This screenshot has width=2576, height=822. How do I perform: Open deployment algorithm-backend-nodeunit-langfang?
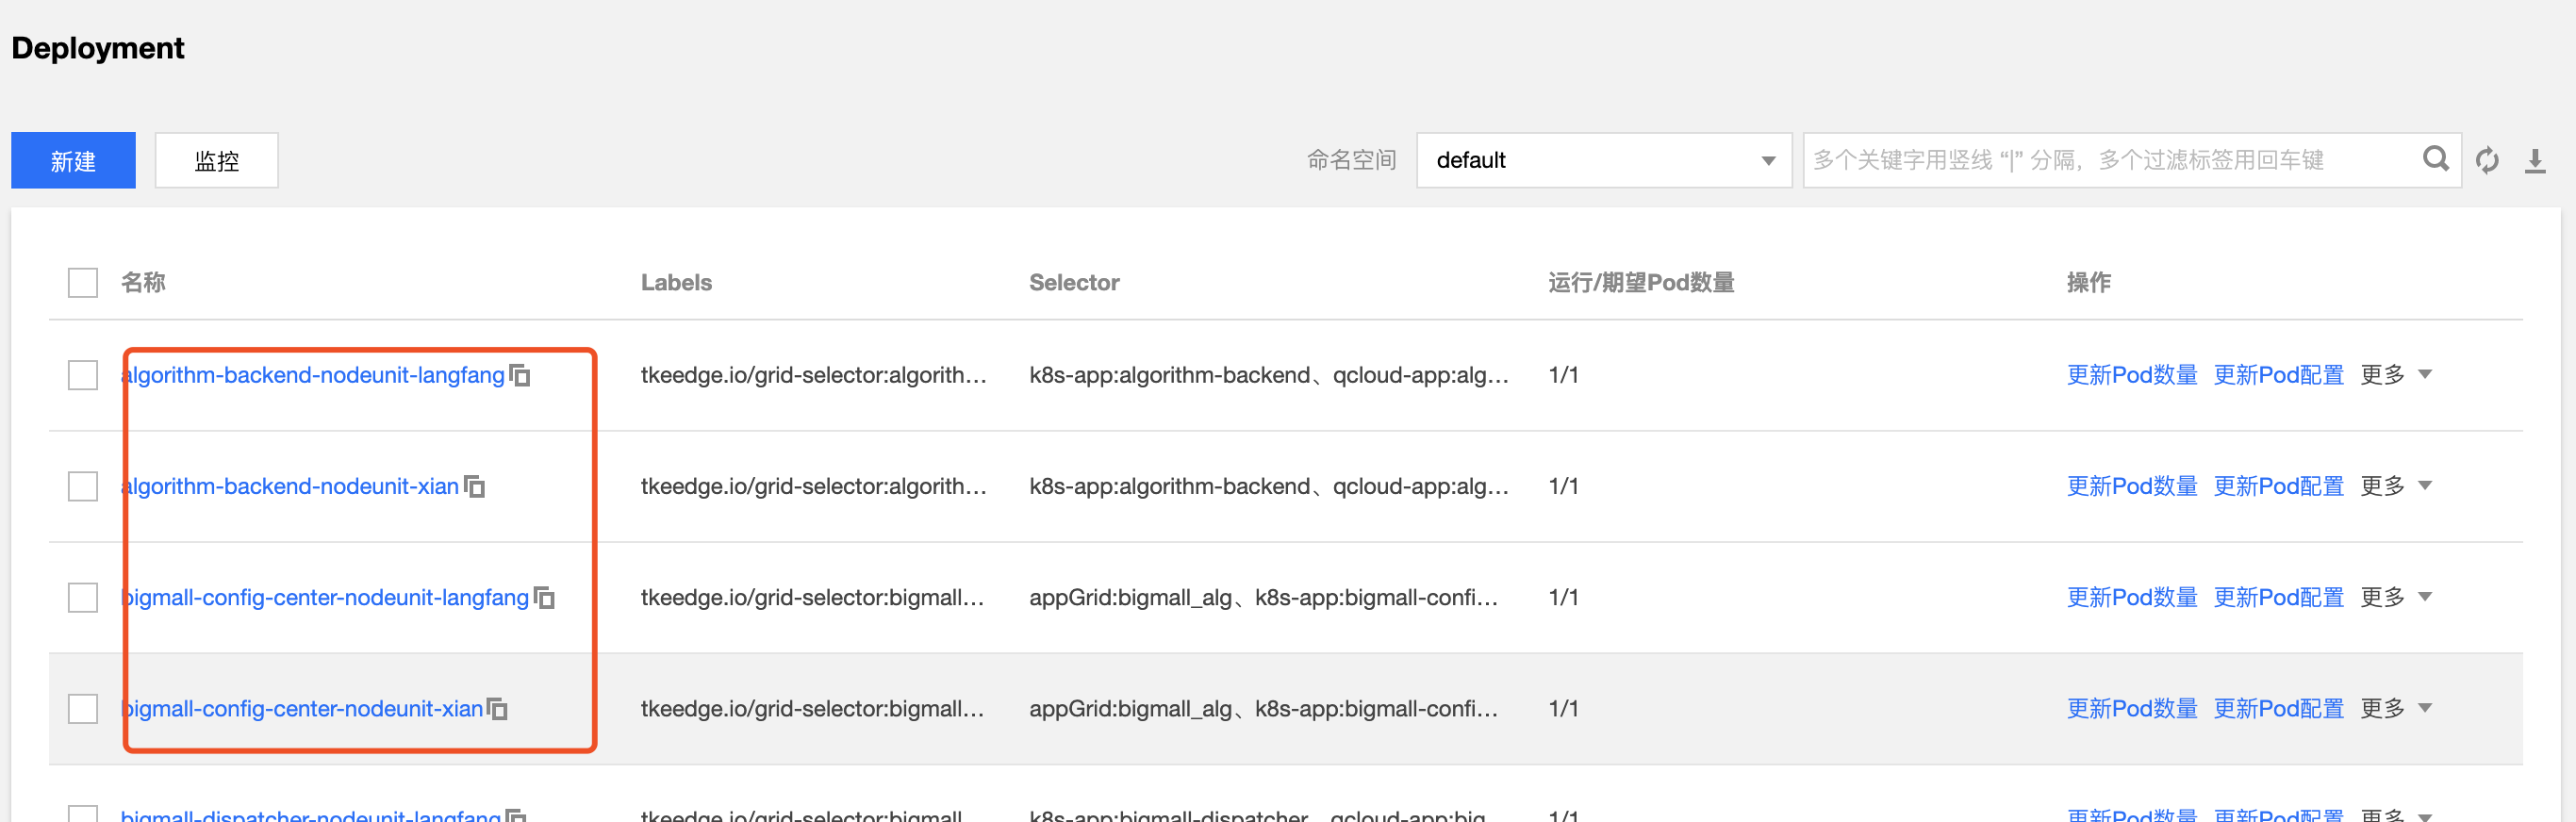point(313,375)
